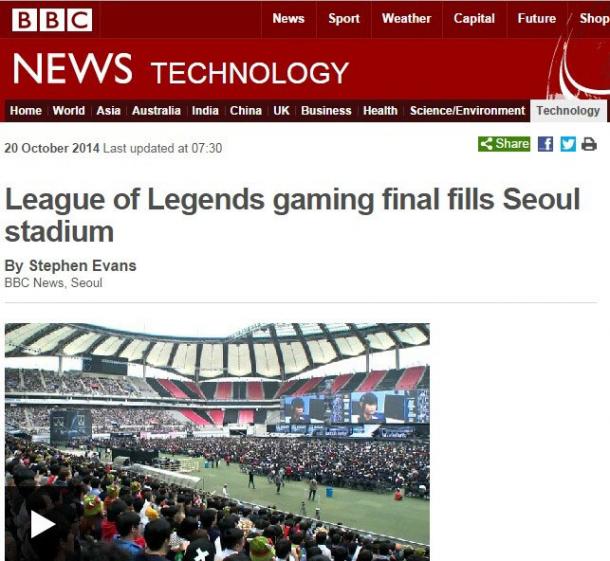Open the Capital section link

coord(474,19)
